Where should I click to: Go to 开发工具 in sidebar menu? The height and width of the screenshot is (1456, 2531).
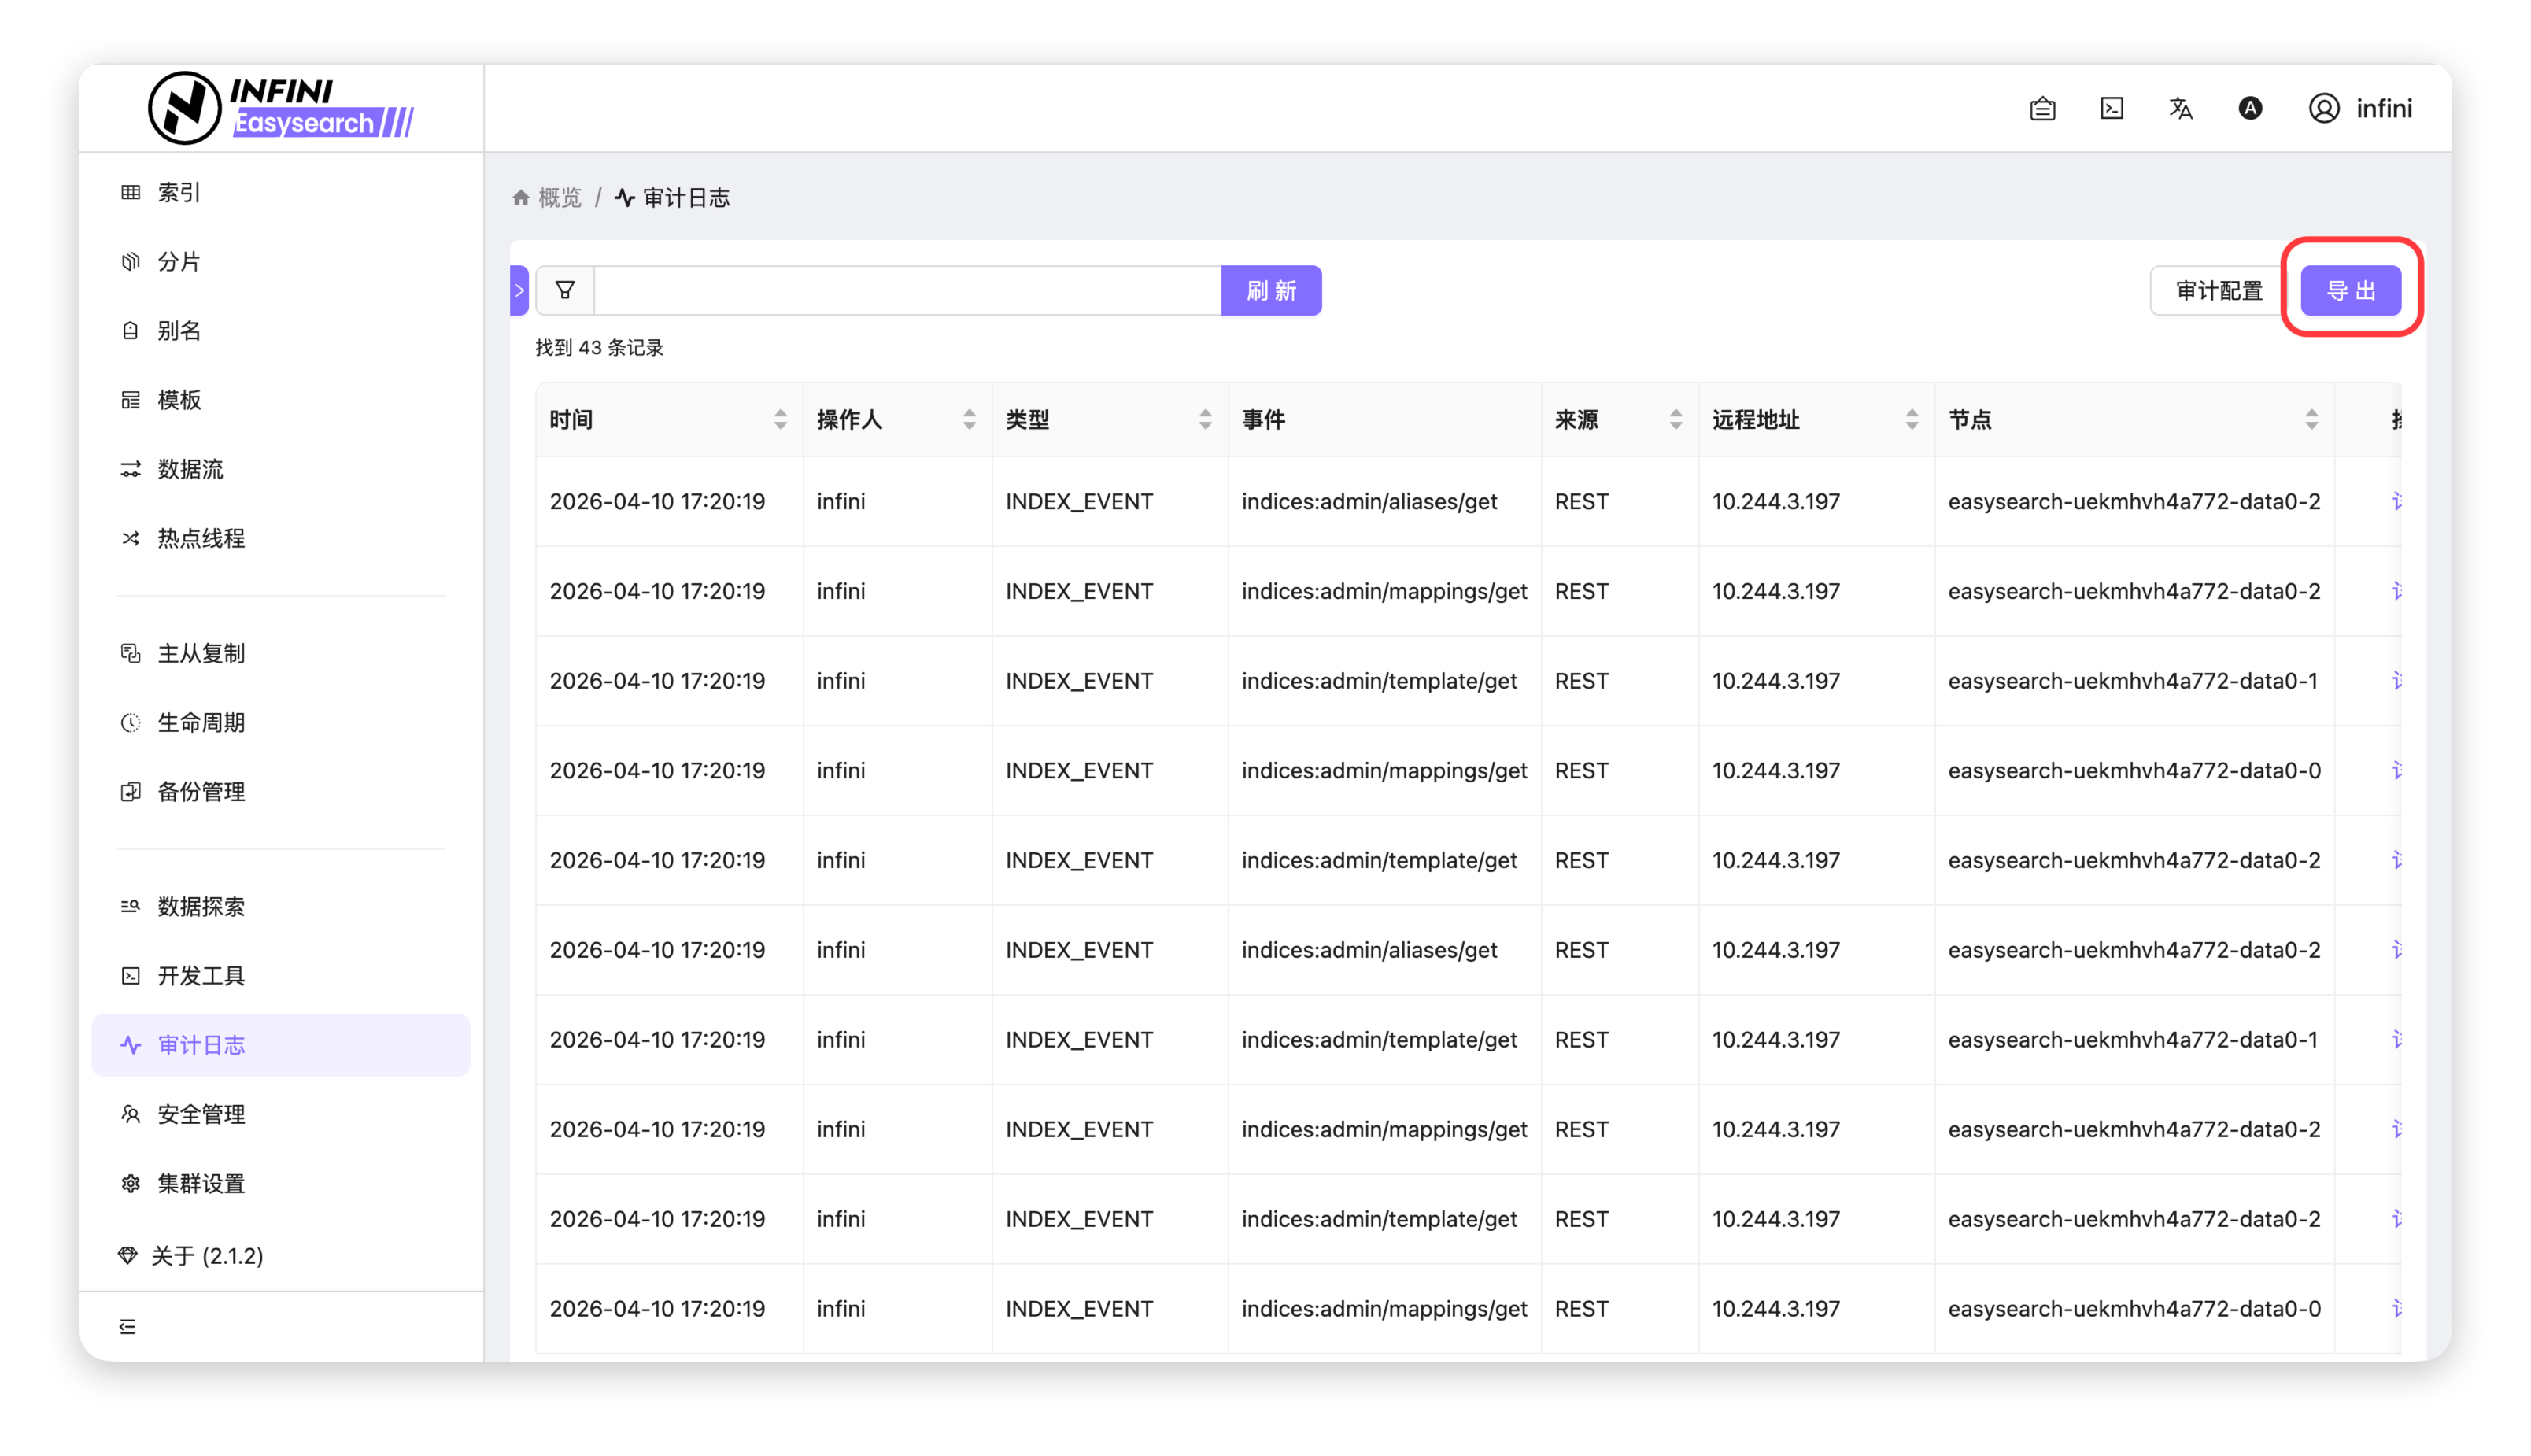click(201, 975)
